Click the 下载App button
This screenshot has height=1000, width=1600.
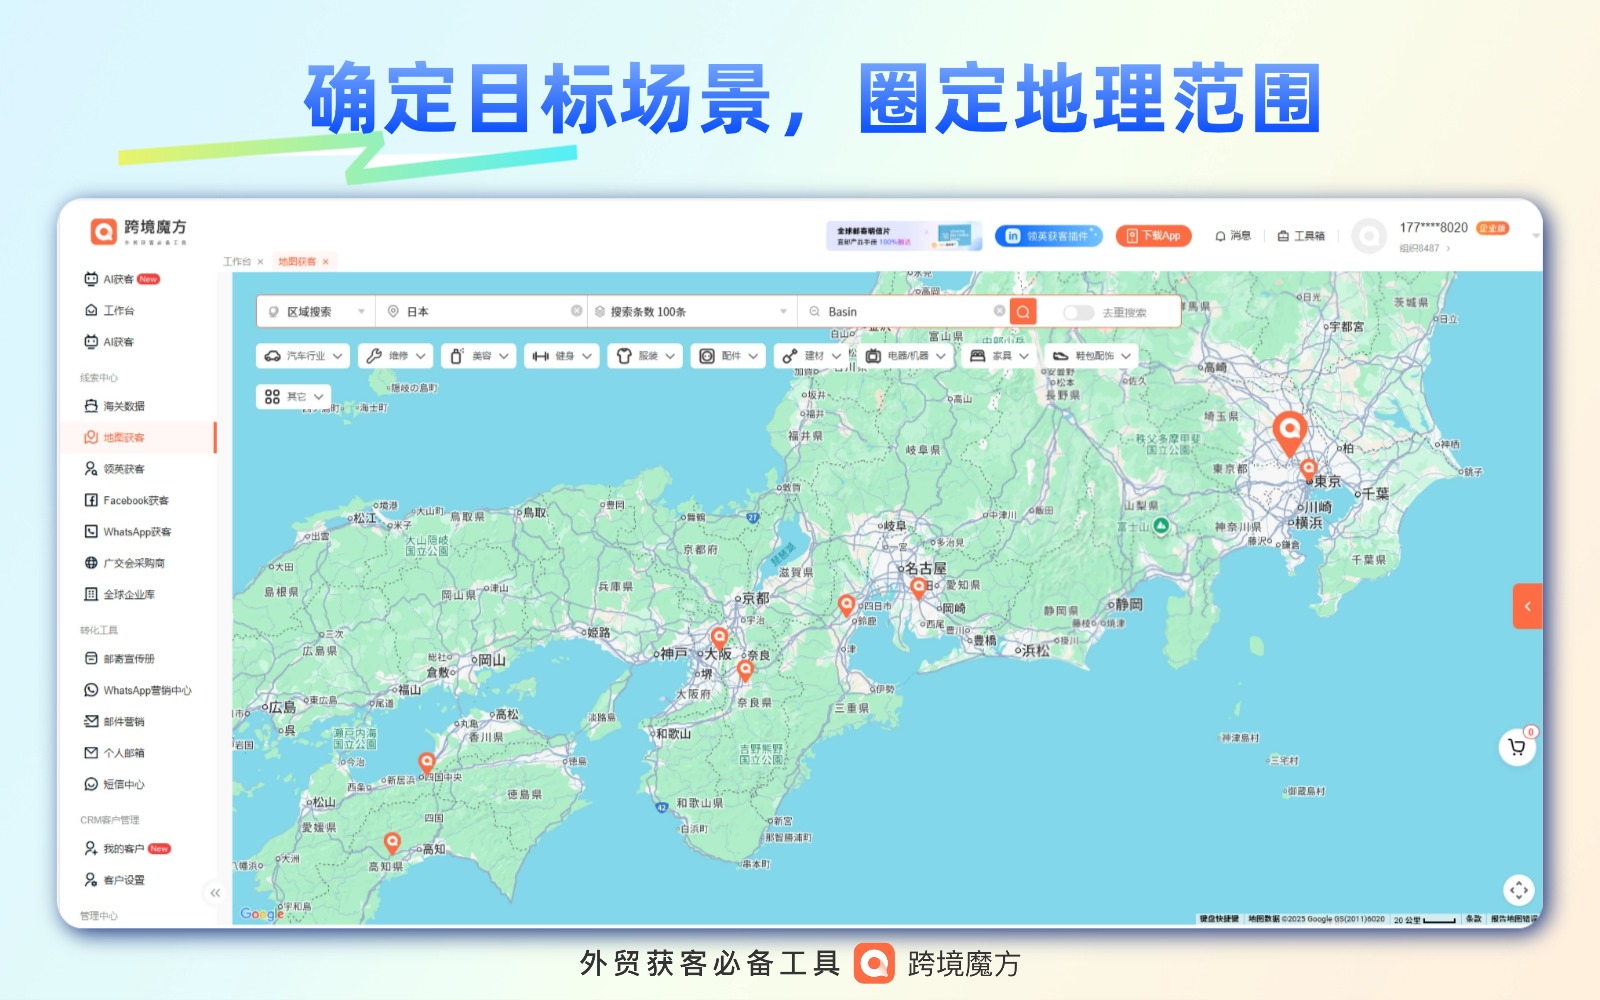tap(1153, 236)
